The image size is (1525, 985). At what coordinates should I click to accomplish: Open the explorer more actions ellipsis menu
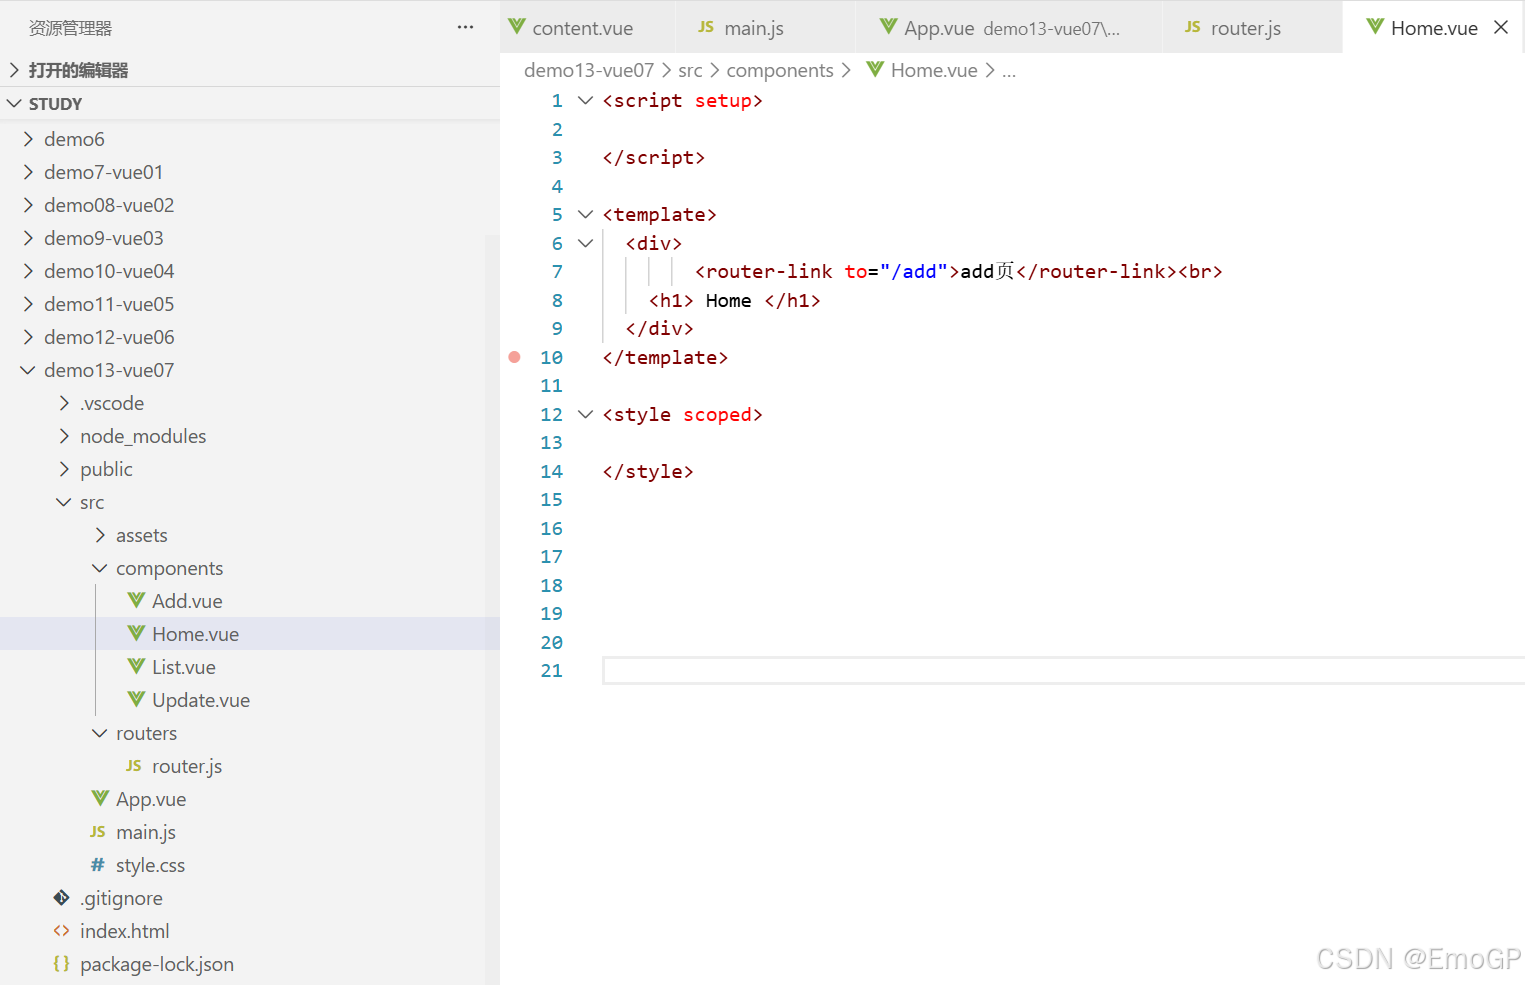point(465,27)
